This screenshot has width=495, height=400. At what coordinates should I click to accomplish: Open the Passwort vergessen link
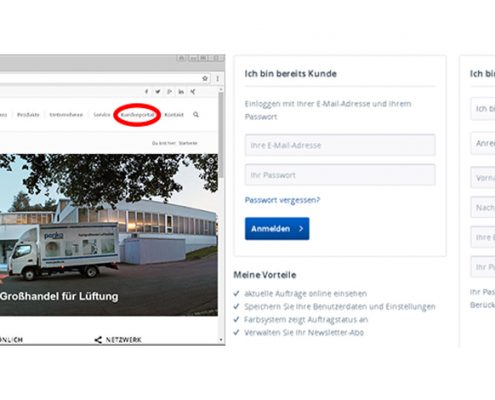coord(282,200)
